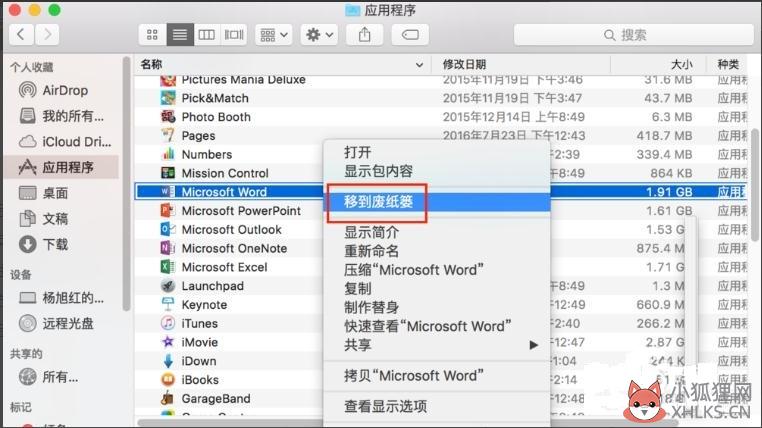Select the iMovie app icon
Viewport: 762px width, 428px height.
[168, 342]
